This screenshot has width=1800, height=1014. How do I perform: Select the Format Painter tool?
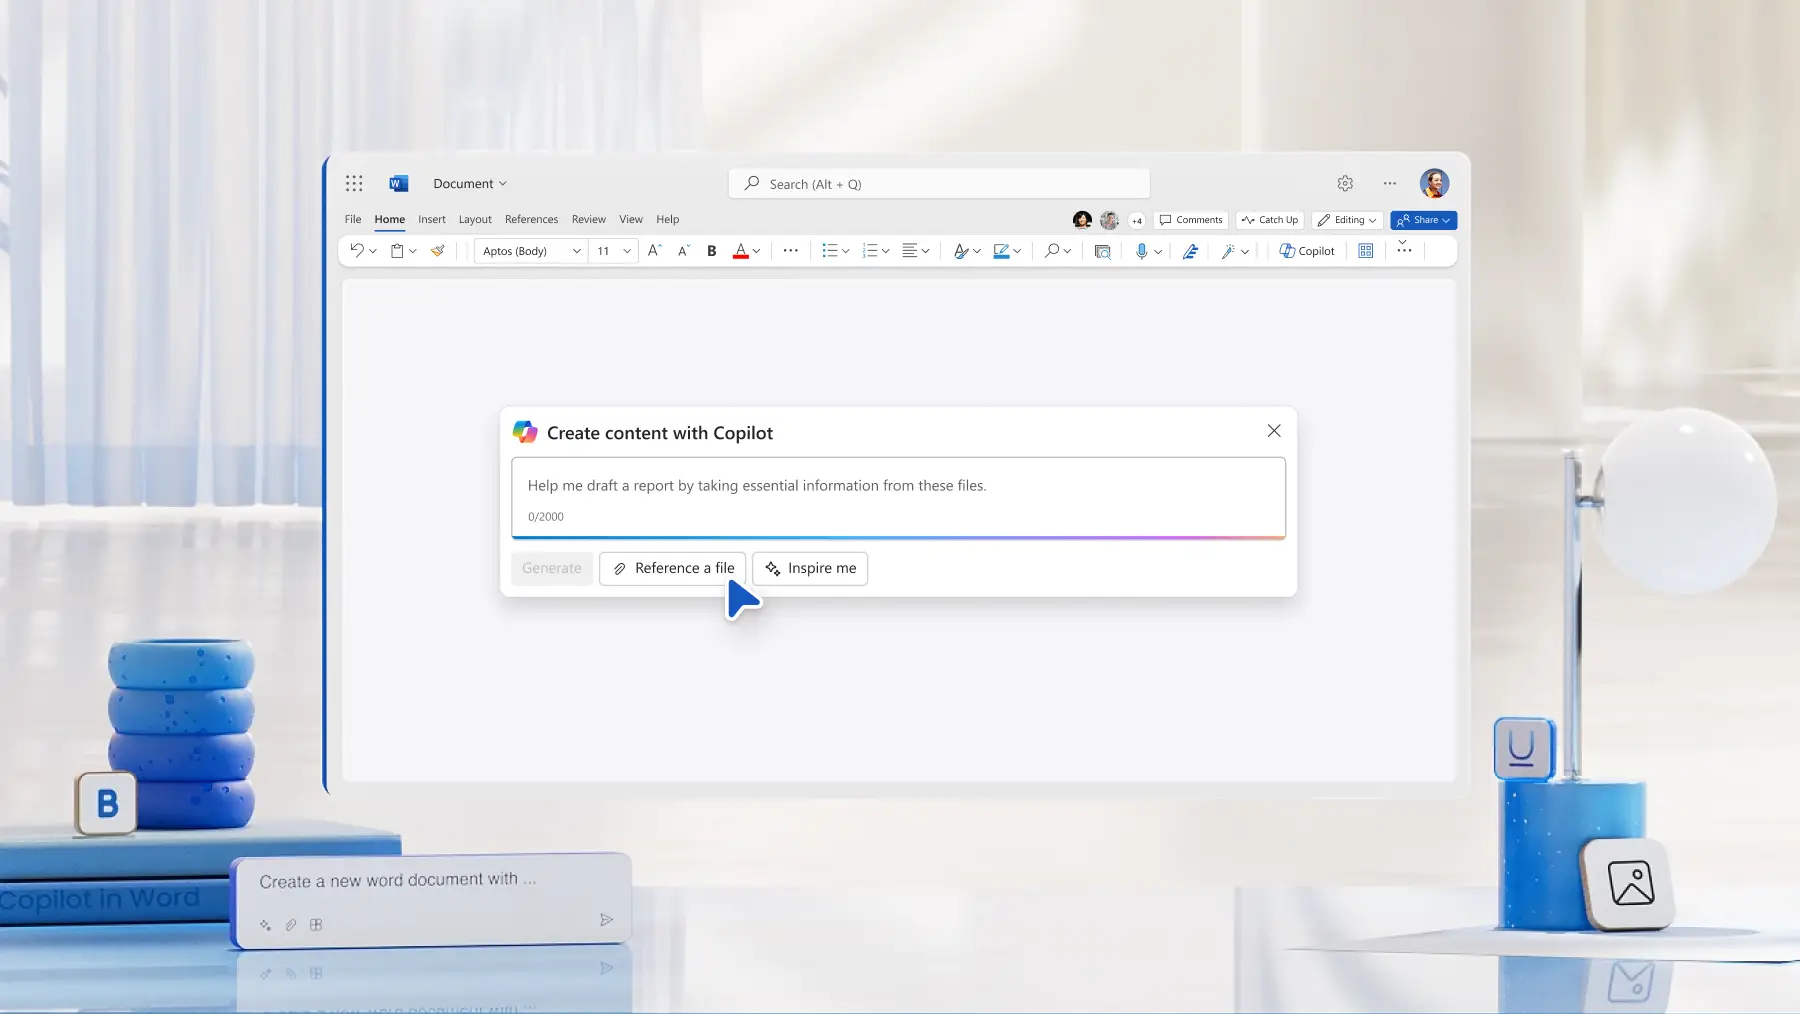(437, 251)
